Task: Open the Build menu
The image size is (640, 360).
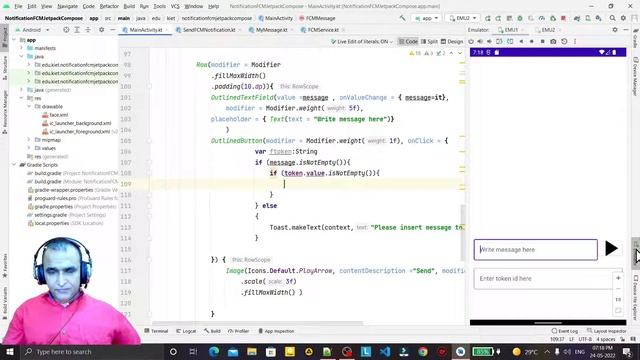Action: click(x=129, y=7)
